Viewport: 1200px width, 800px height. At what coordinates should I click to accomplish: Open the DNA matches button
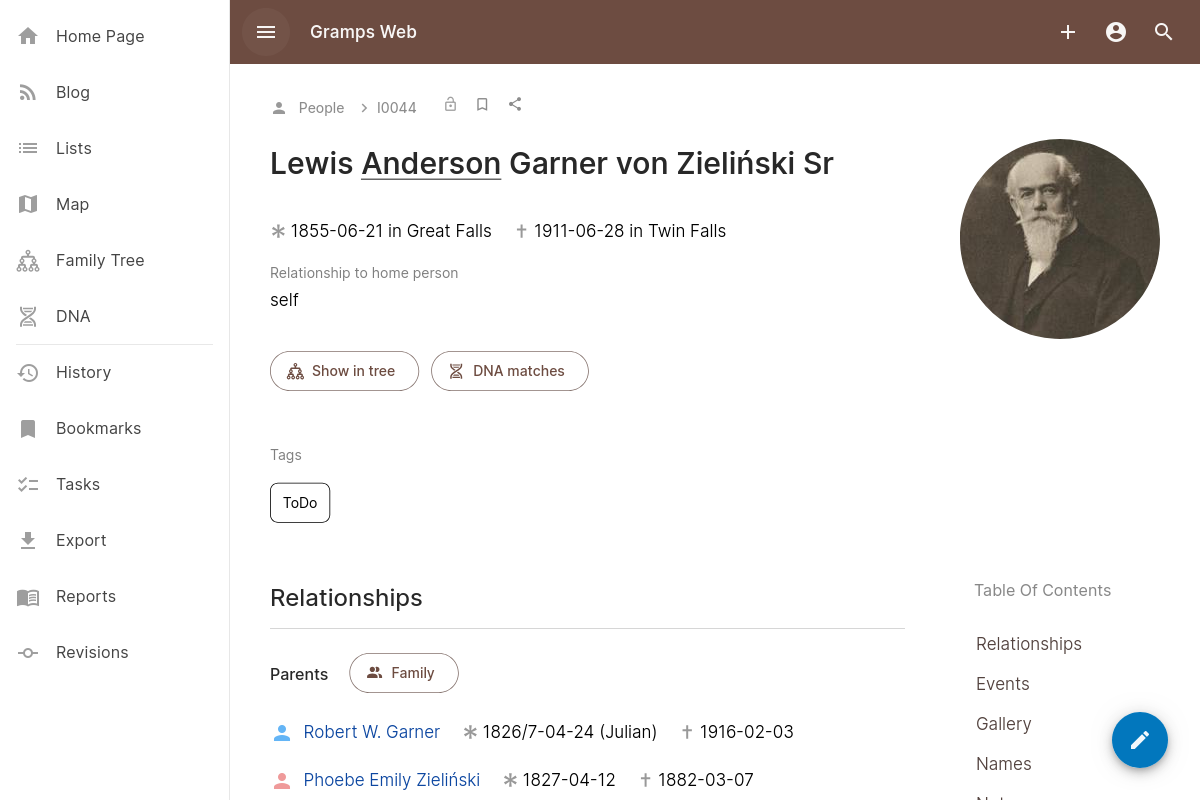pyautogui.click(x=510, y=370)
